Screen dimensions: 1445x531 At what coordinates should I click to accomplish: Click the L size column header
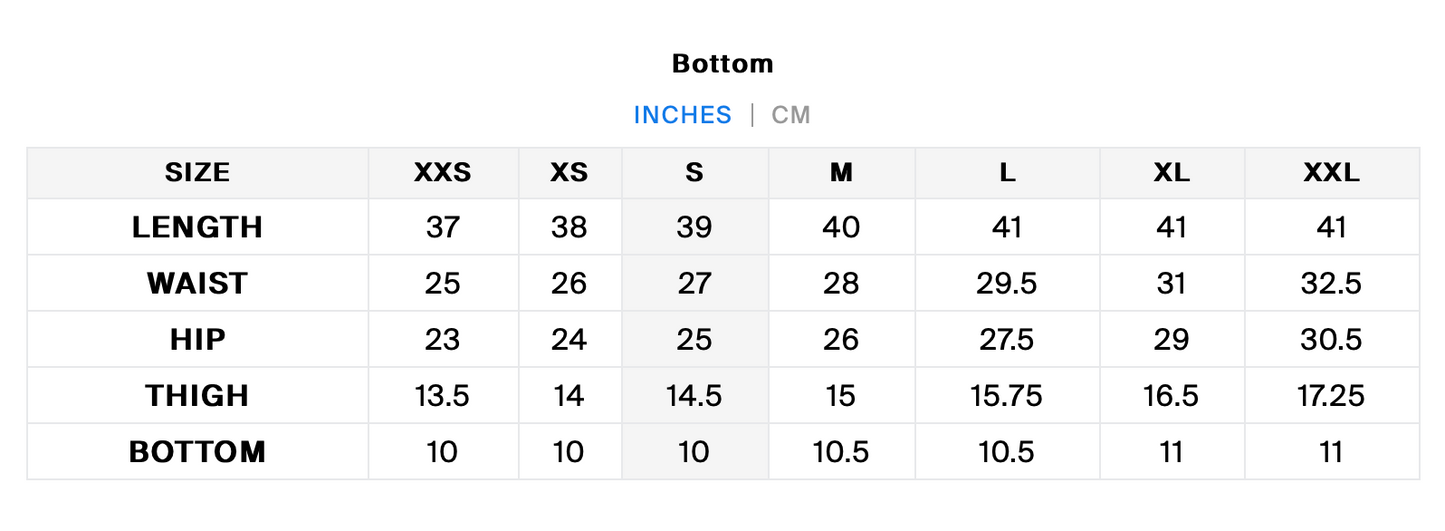[1007, 173]
